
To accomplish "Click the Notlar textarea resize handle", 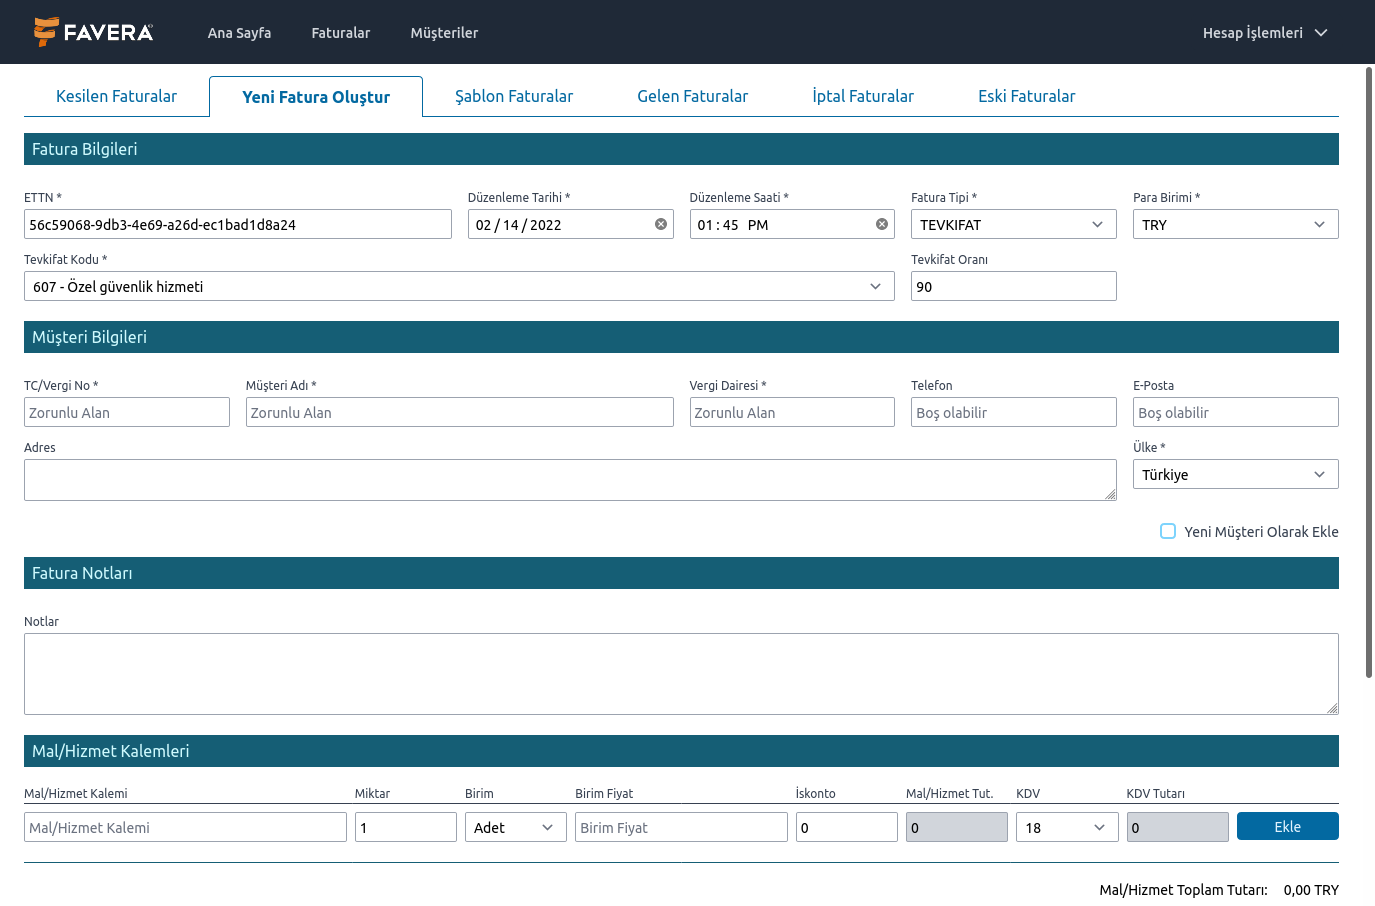I will tap(1332, 708).
